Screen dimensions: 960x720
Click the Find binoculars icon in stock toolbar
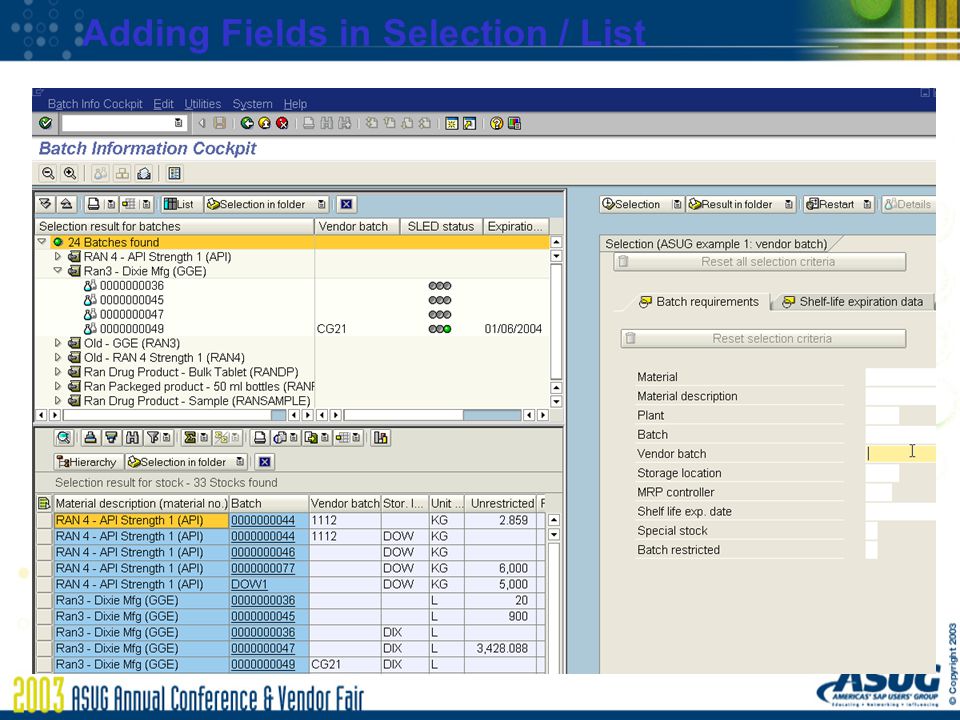click(132, 438)
